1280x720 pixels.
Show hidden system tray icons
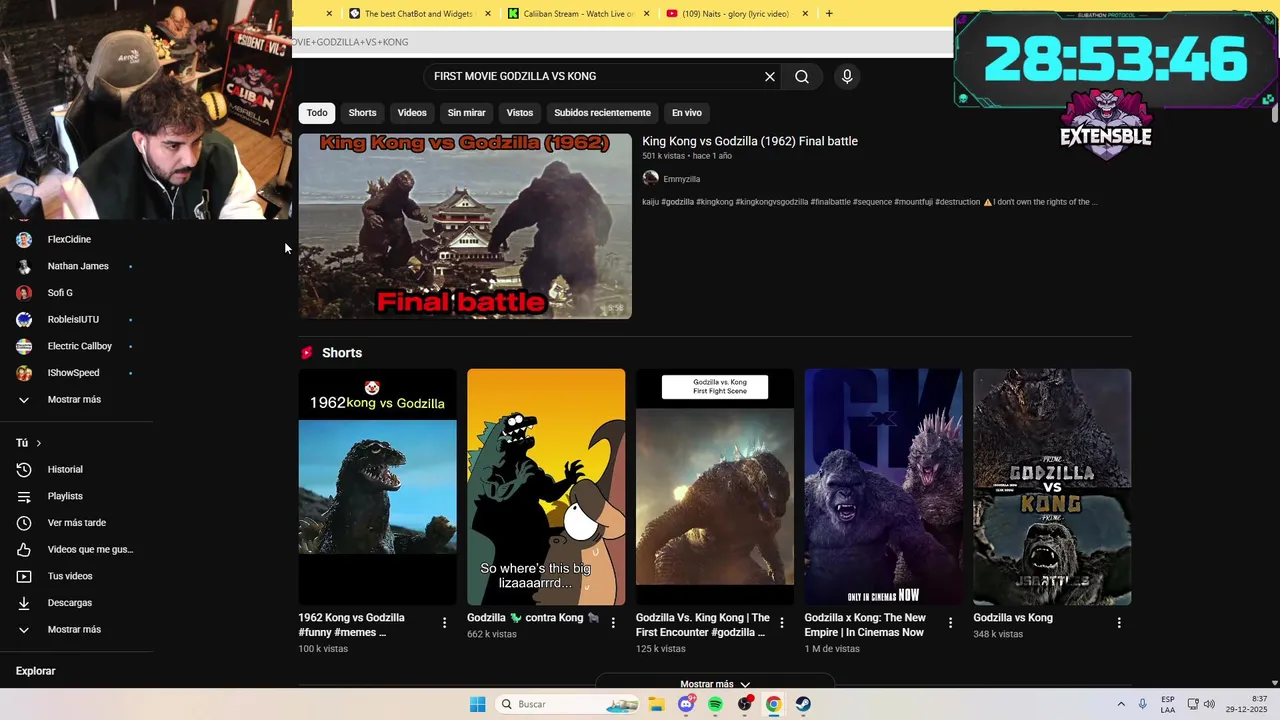(x=1121, y=704)
